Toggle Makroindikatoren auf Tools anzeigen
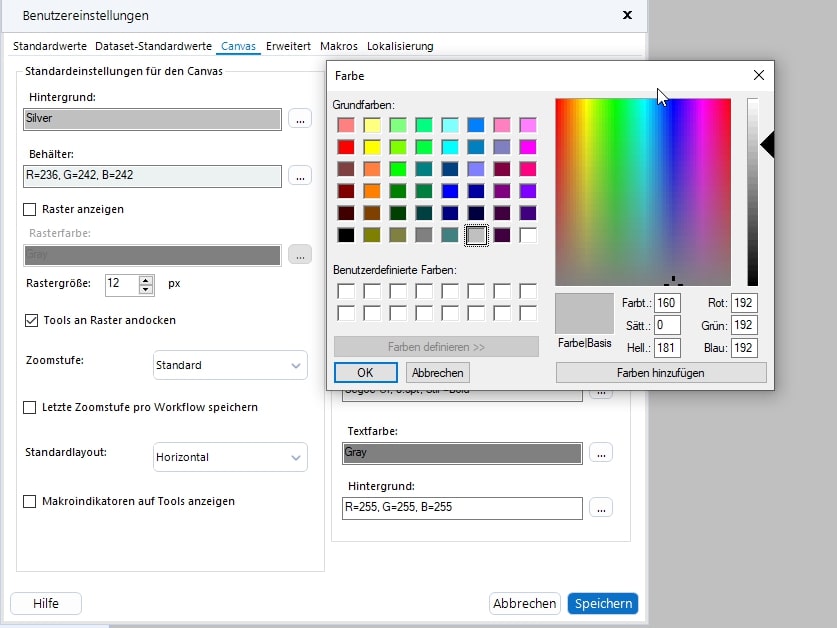 tap(30, 501)
